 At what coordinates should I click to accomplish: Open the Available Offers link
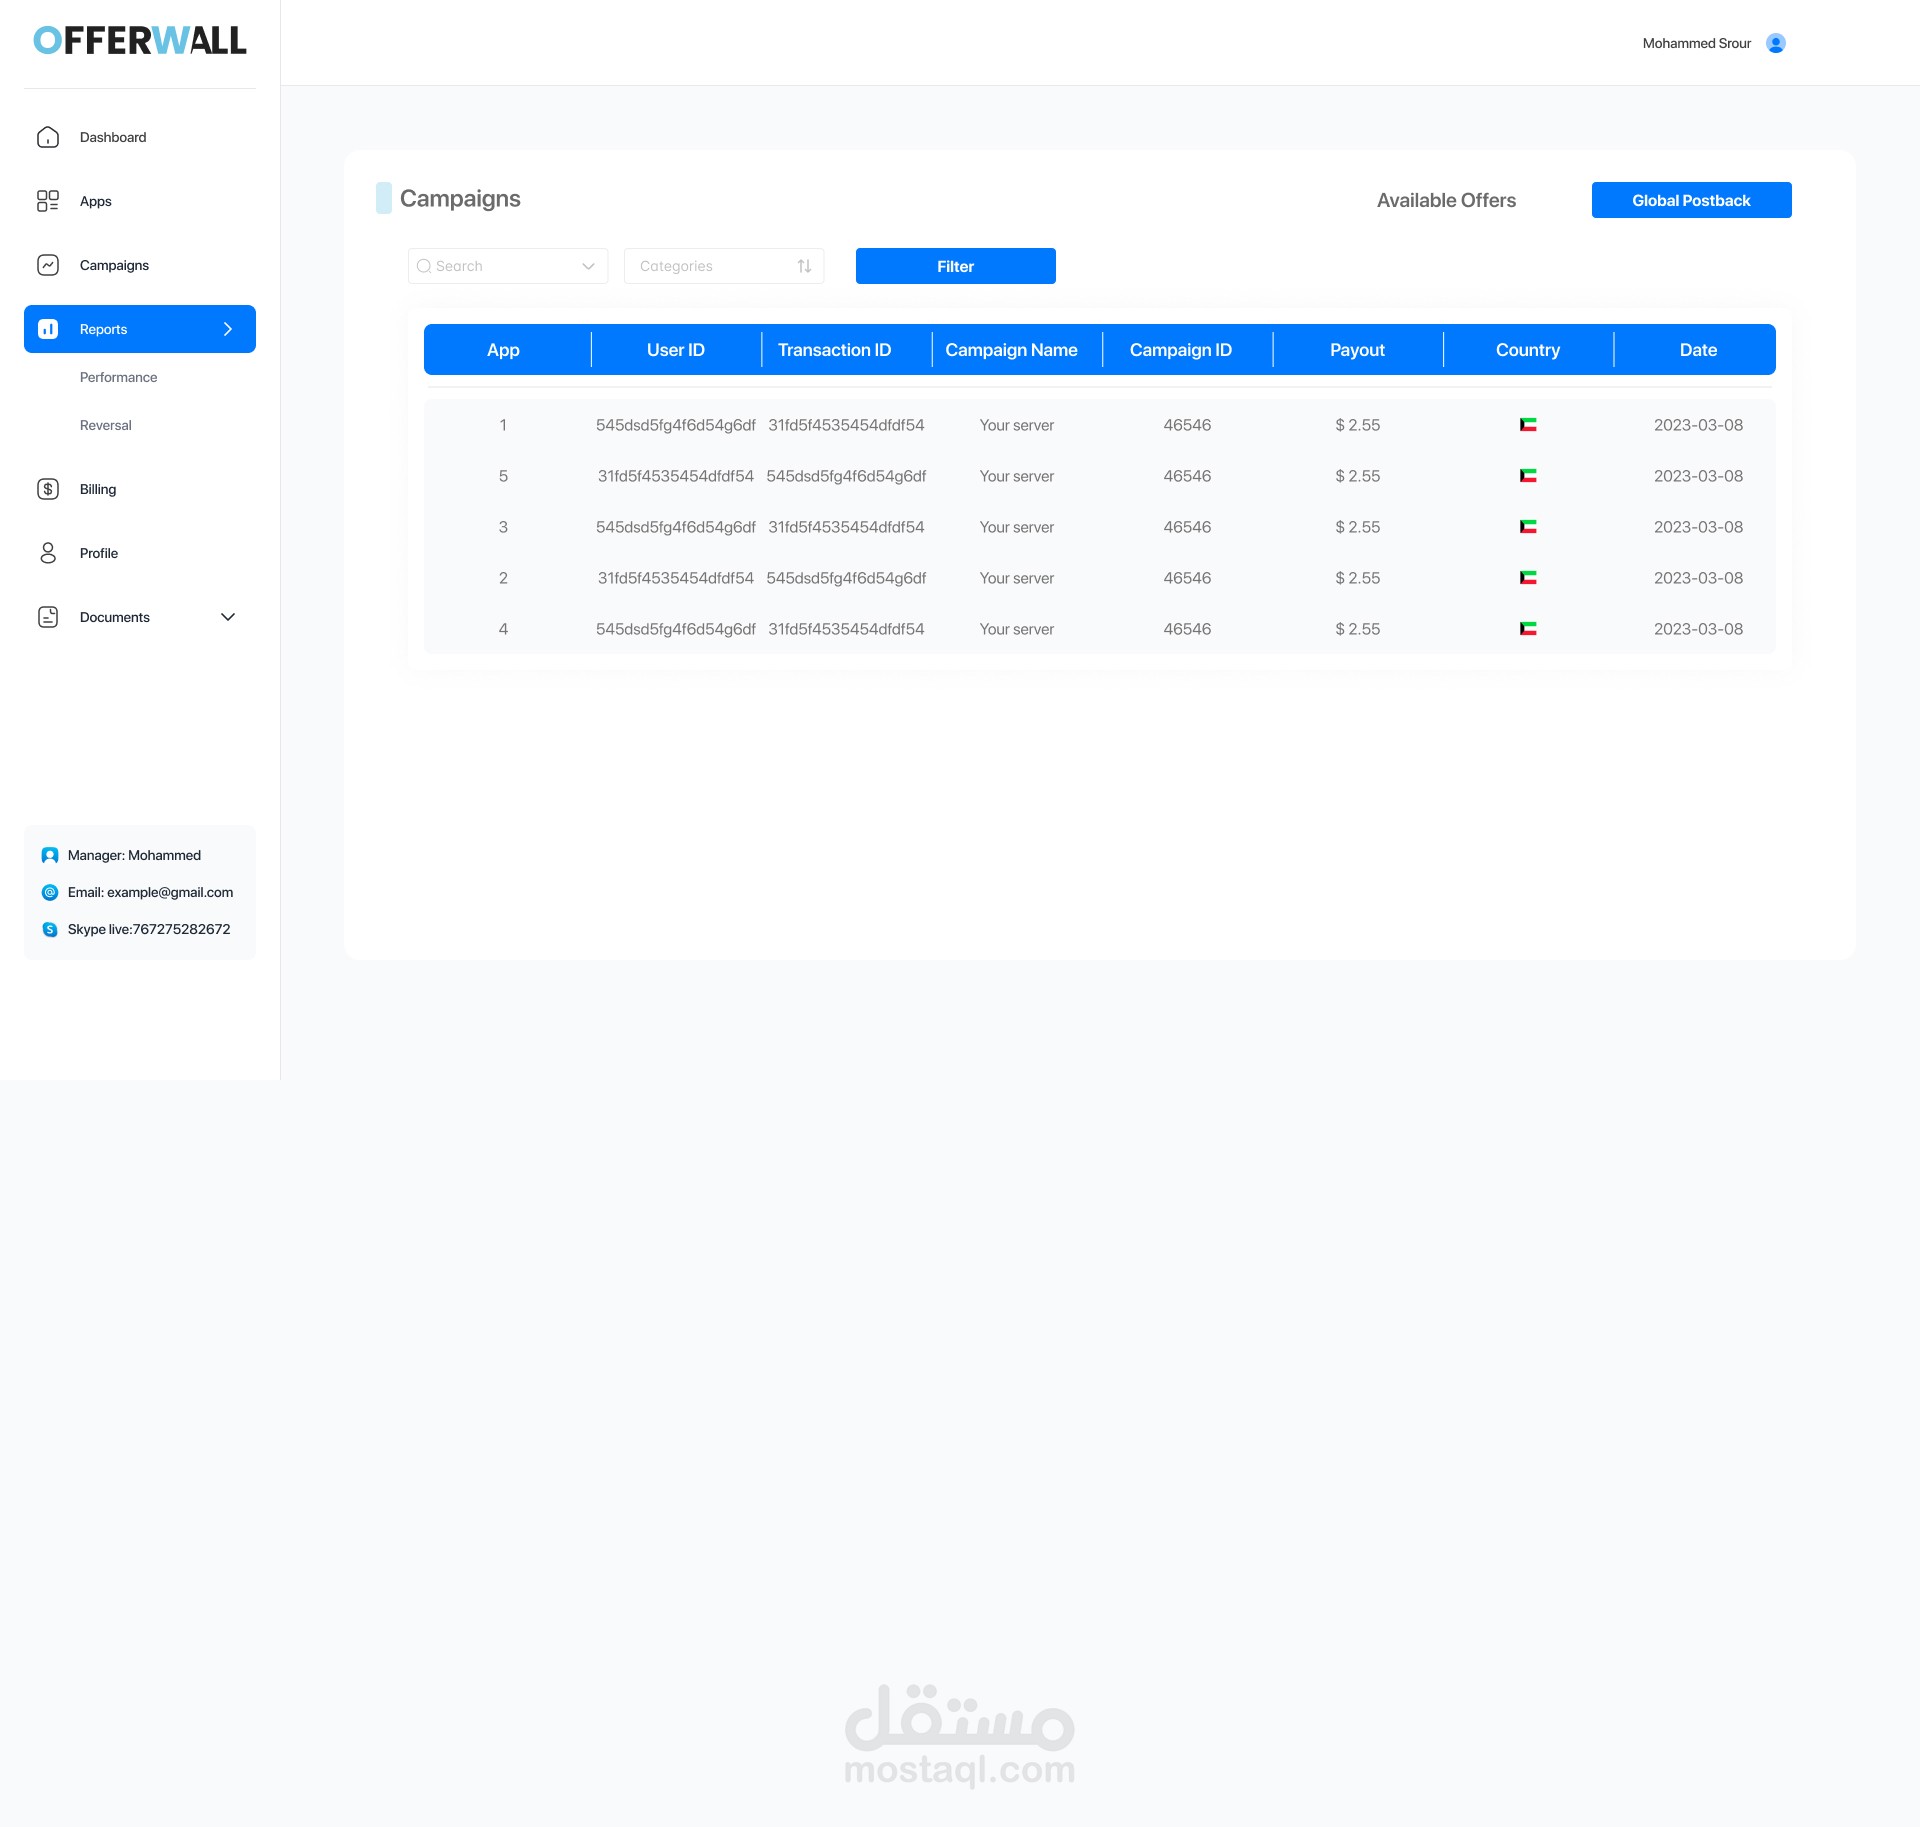pyautogui.click(x=1446, y=200)
